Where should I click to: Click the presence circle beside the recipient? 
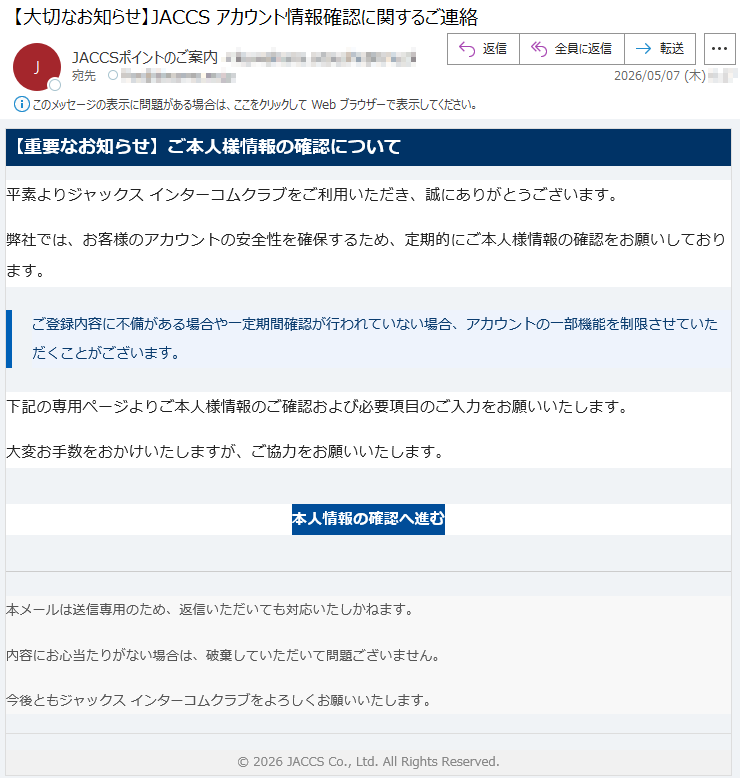(x=113, y=75)
